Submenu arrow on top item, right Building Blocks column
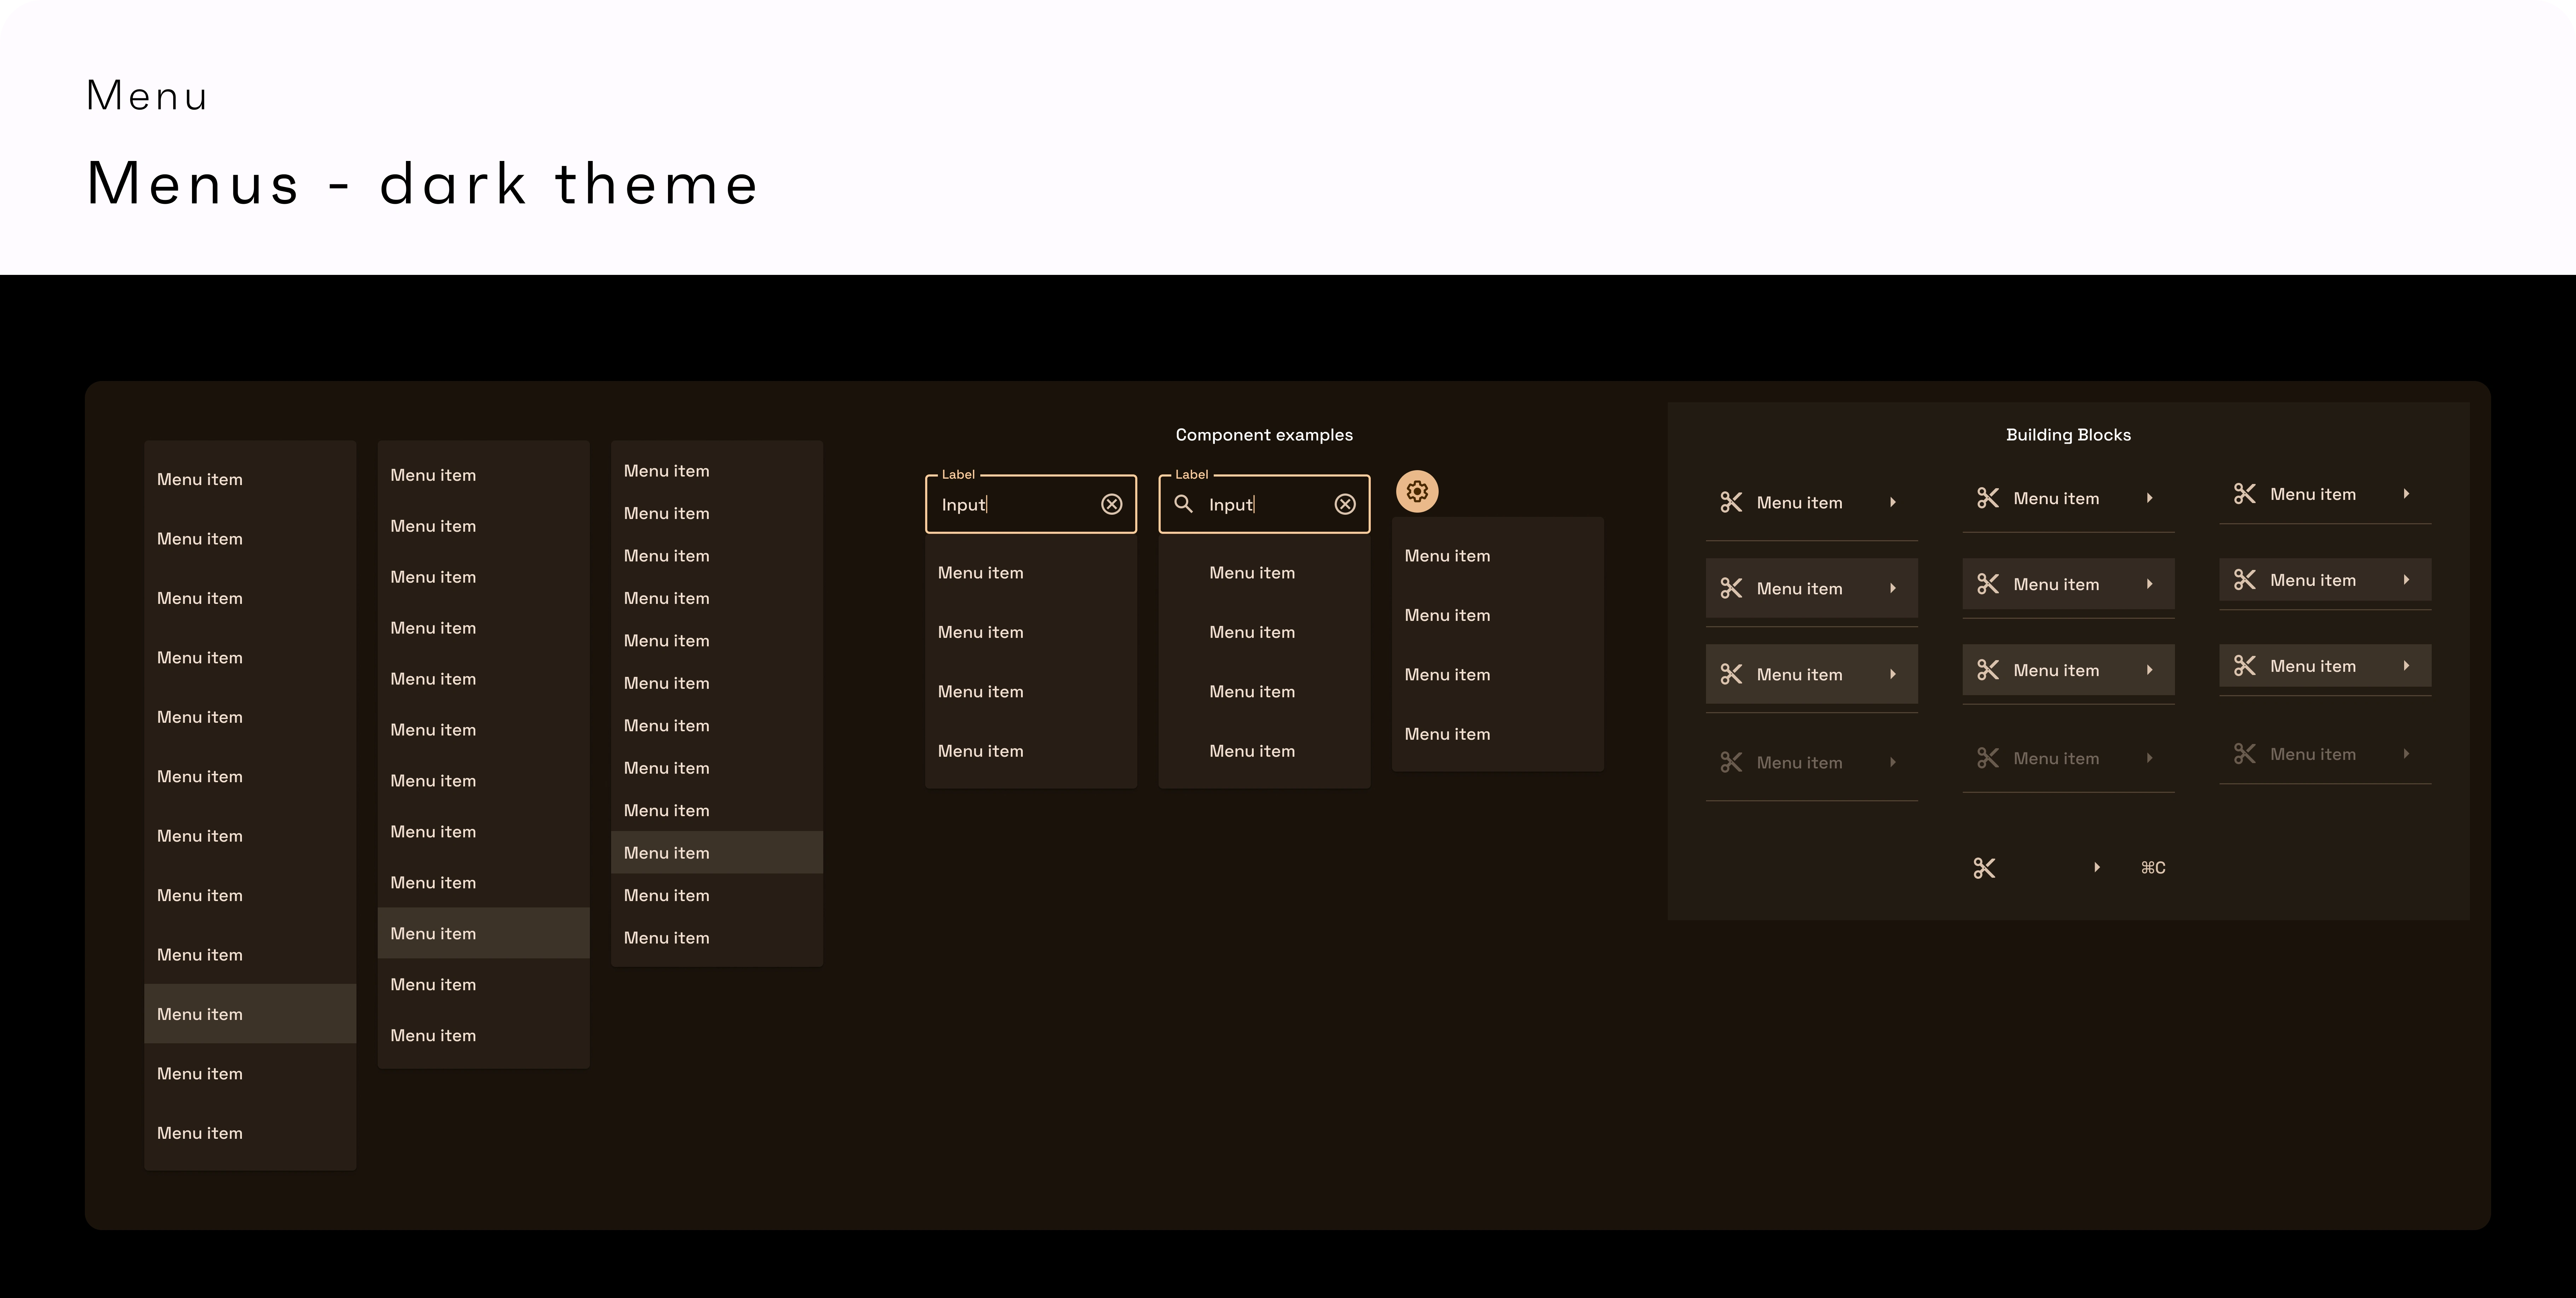 [2407, 494]
